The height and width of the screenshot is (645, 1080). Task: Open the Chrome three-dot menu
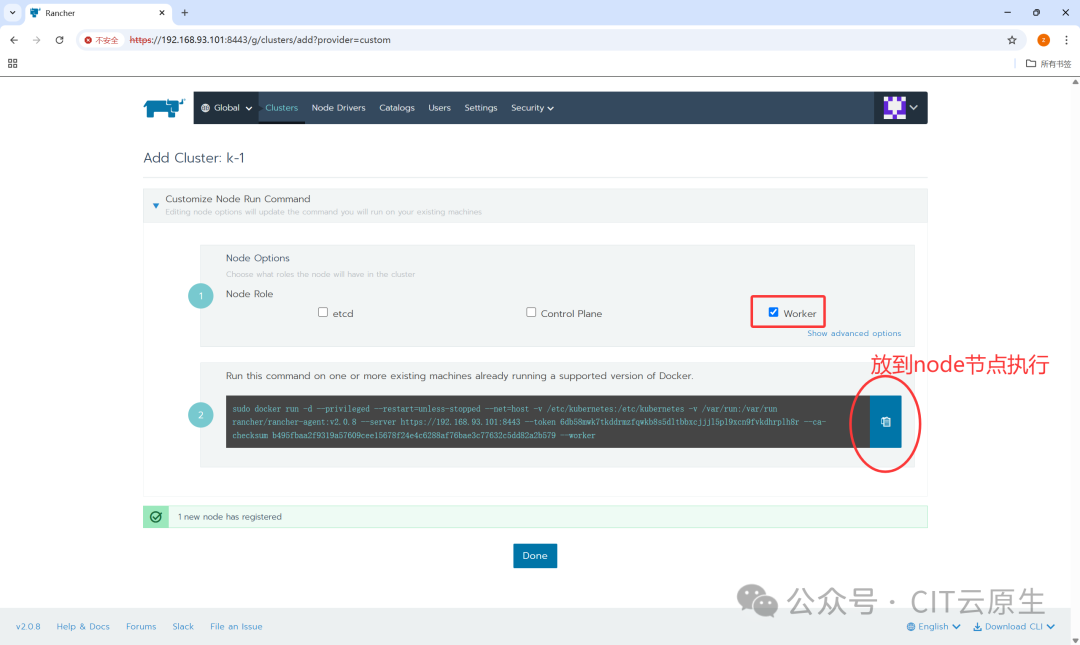pyautogui.click(x=1066, y=40)
